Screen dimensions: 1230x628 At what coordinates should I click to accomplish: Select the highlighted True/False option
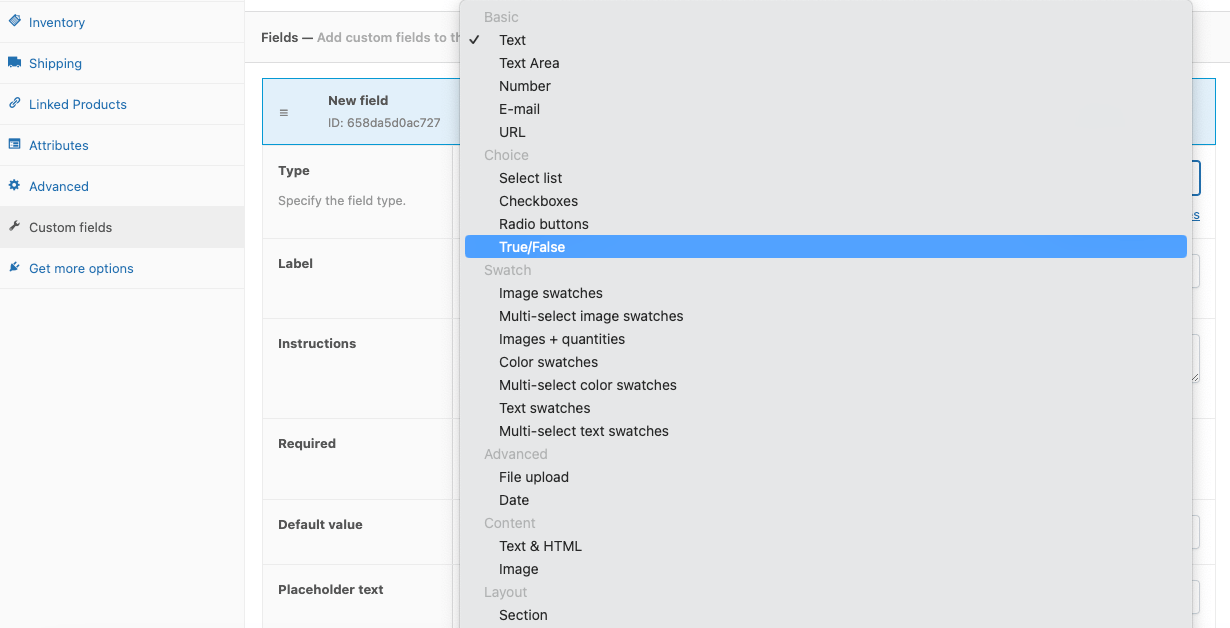coord(826,247)
